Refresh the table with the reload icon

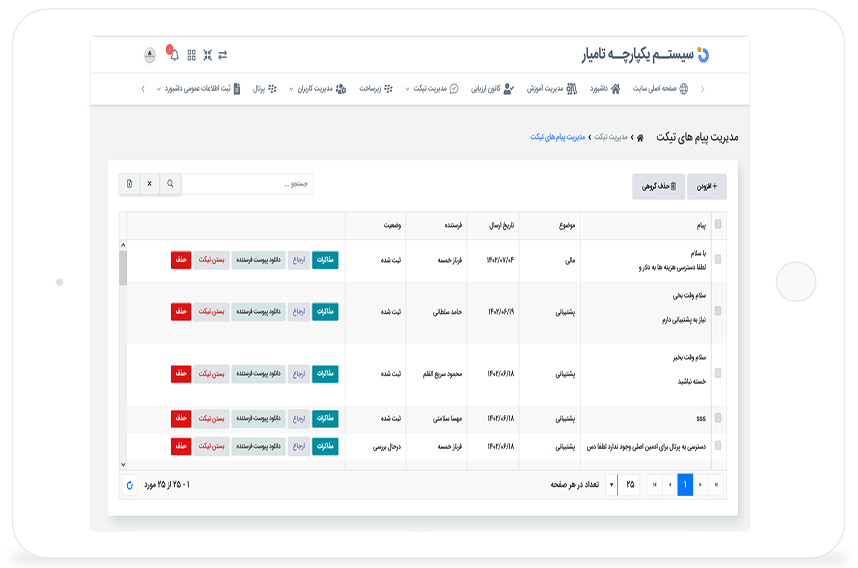tap(129, 485)
